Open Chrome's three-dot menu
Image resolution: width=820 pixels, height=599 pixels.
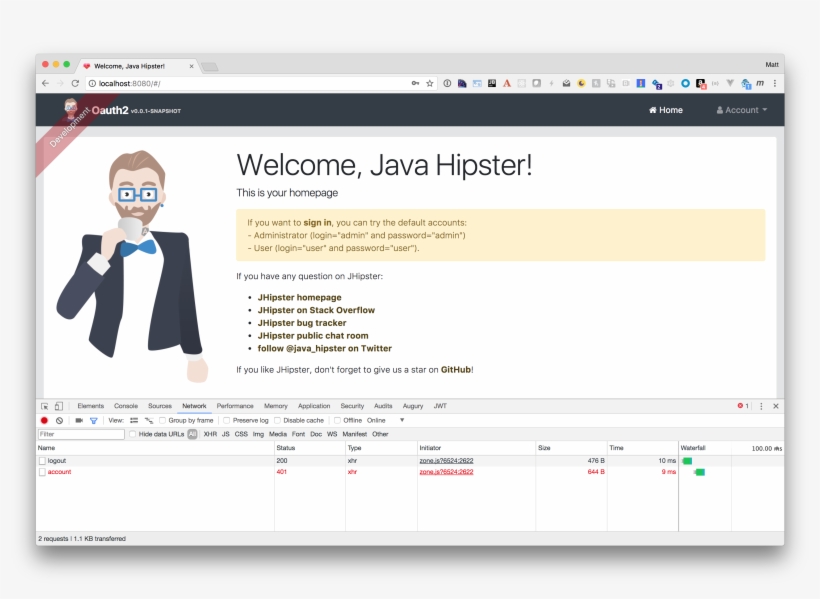tap(774, 83)
